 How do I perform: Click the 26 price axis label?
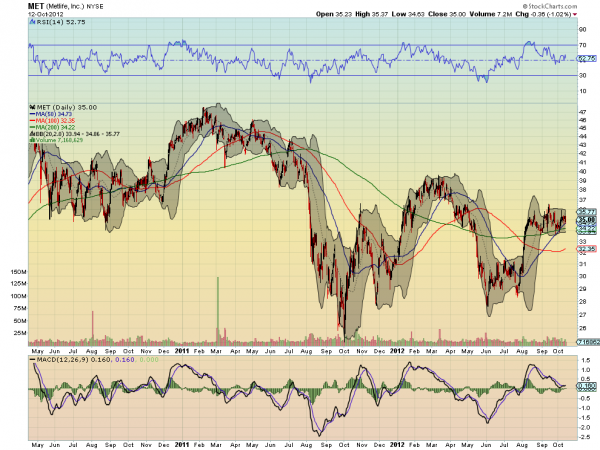point(583,328)
